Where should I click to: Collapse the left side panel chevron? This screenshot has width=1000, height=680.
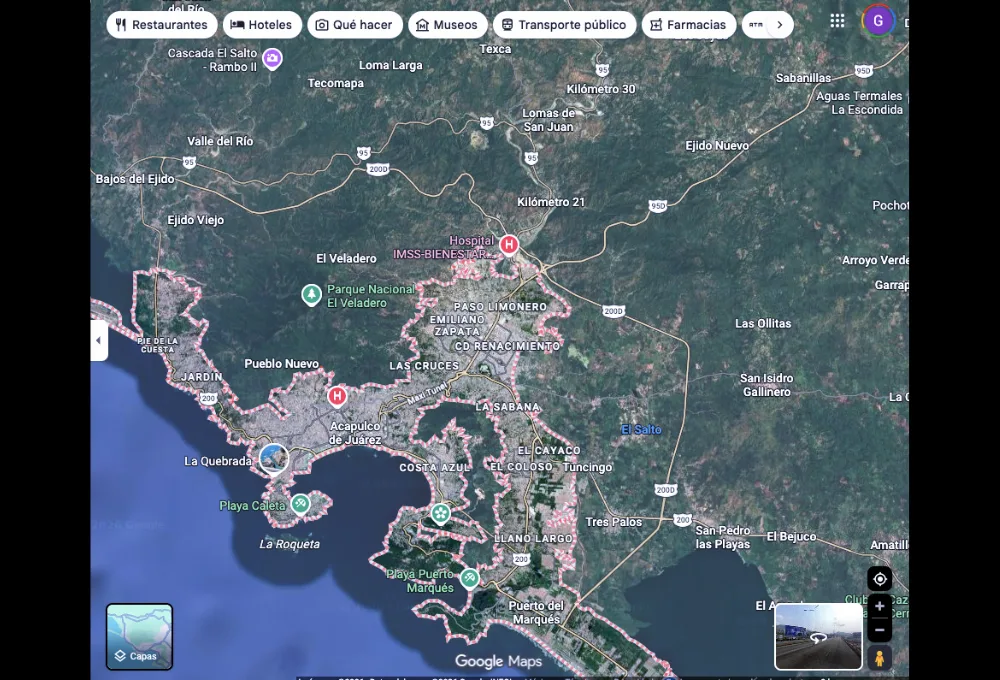coord(98,341)
